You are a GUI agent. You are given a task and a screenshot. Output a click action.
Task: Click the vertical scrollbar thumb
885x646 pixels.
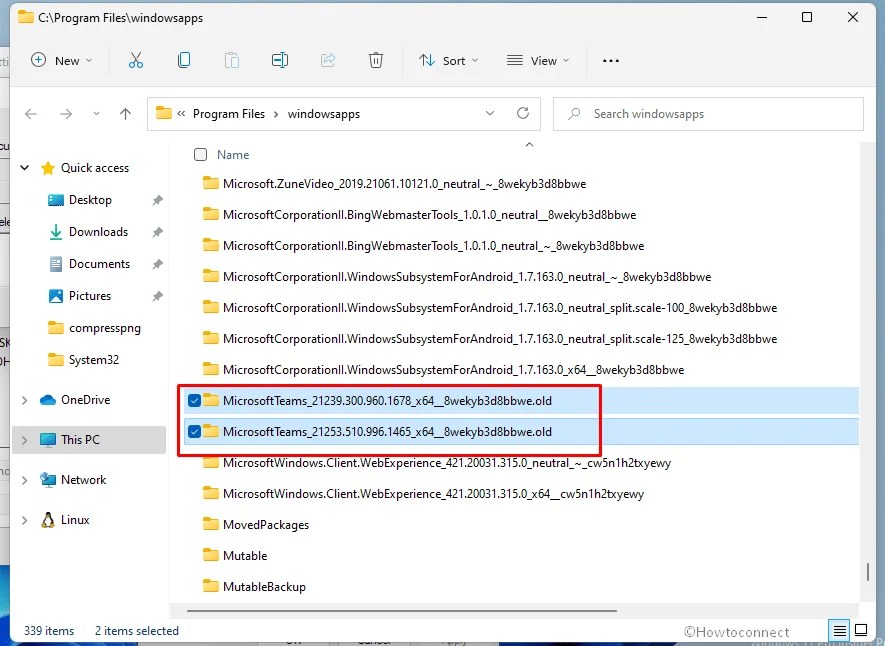tap(868, 572)
